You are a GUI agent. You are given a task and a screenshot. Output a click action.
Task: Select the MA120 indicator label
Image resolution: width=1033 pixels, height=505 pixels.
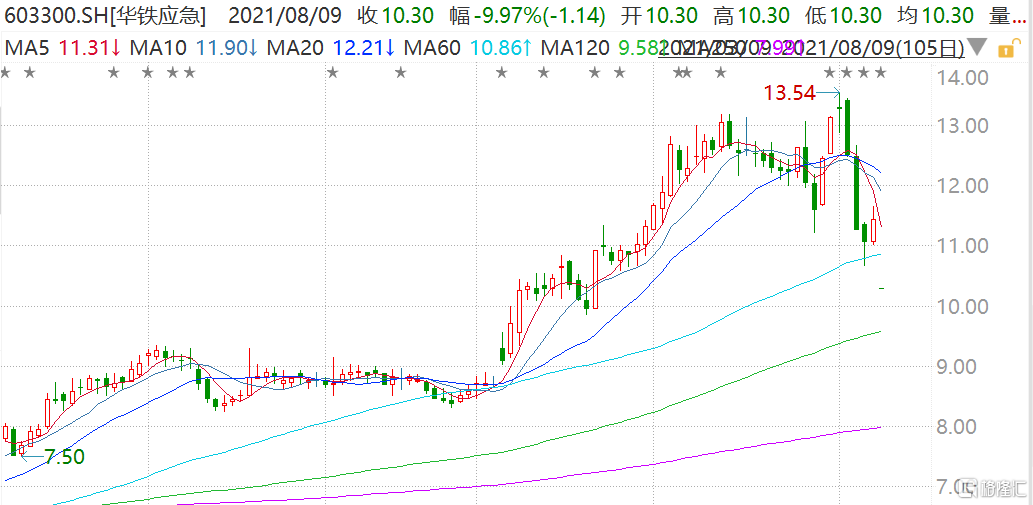[x=573, y=48]
